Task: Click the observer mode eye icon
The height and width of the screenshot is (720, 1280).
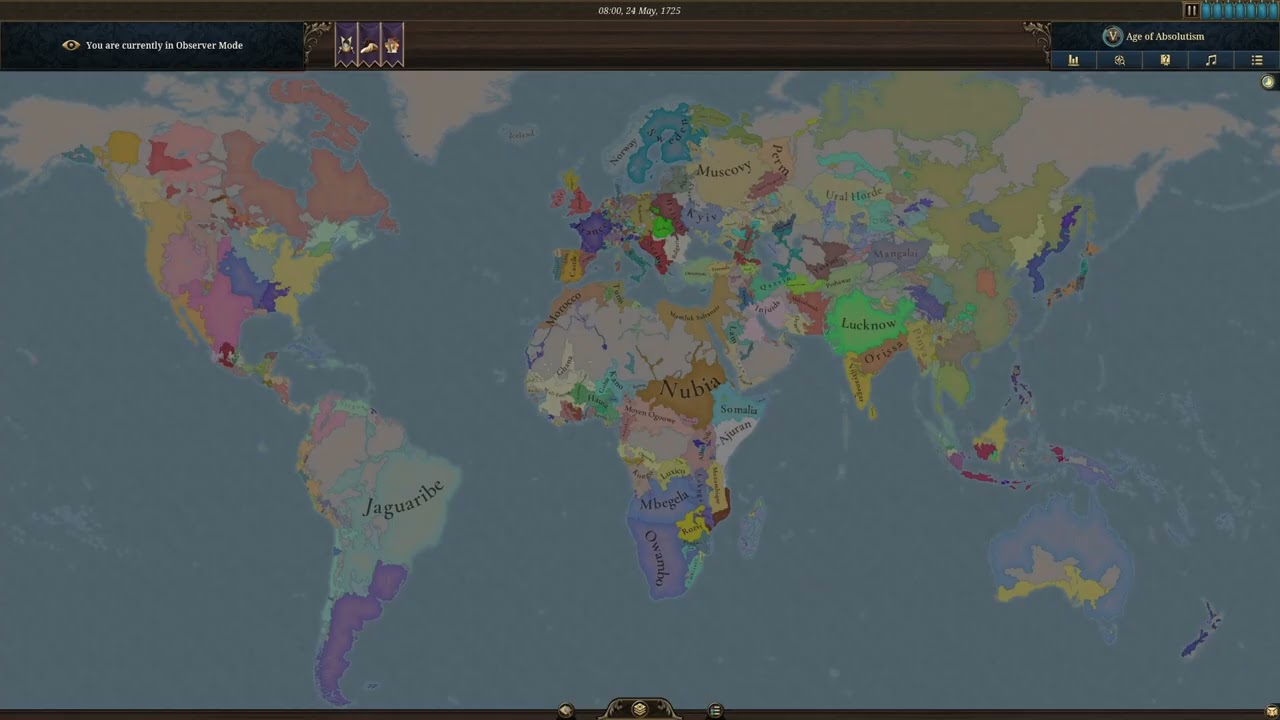Action: (x=71, y=45)
